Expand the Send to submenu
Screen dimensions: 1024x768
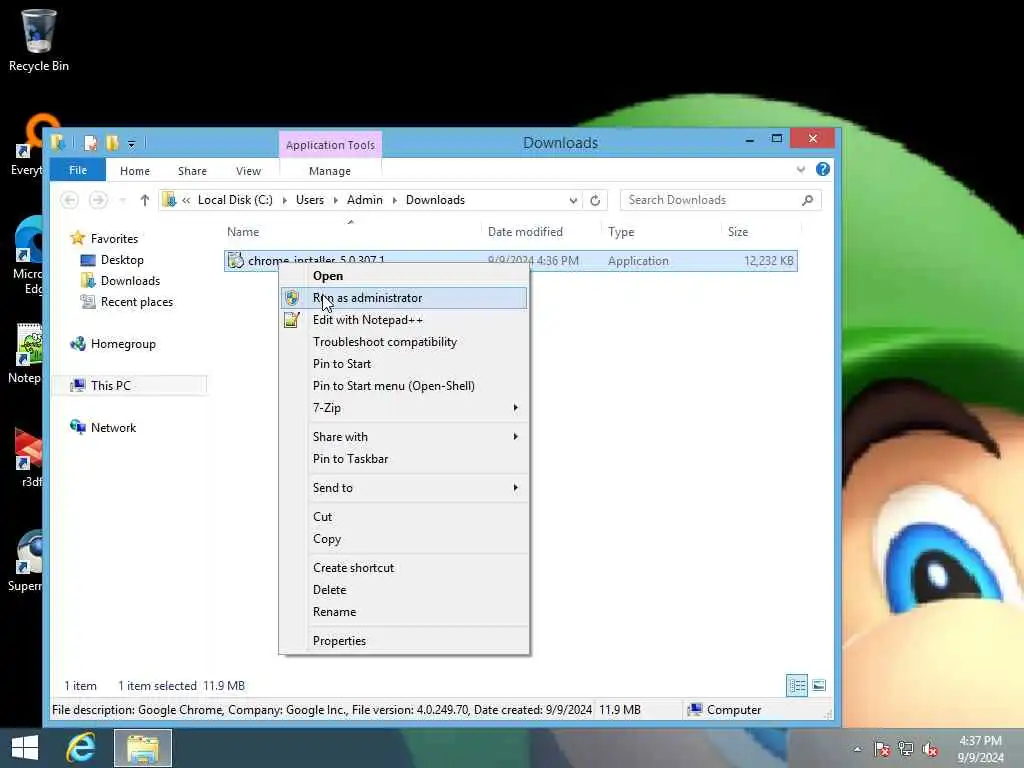pos(404,488)
